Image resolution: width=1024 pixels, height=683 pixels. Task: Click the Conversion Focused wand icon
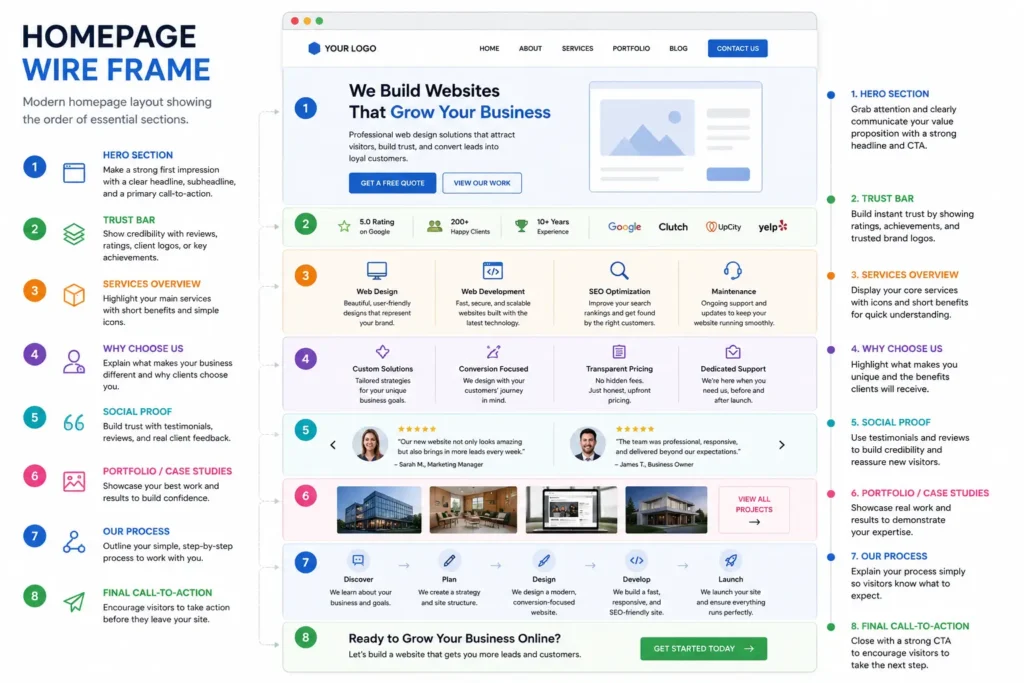[x=493, y=352]
